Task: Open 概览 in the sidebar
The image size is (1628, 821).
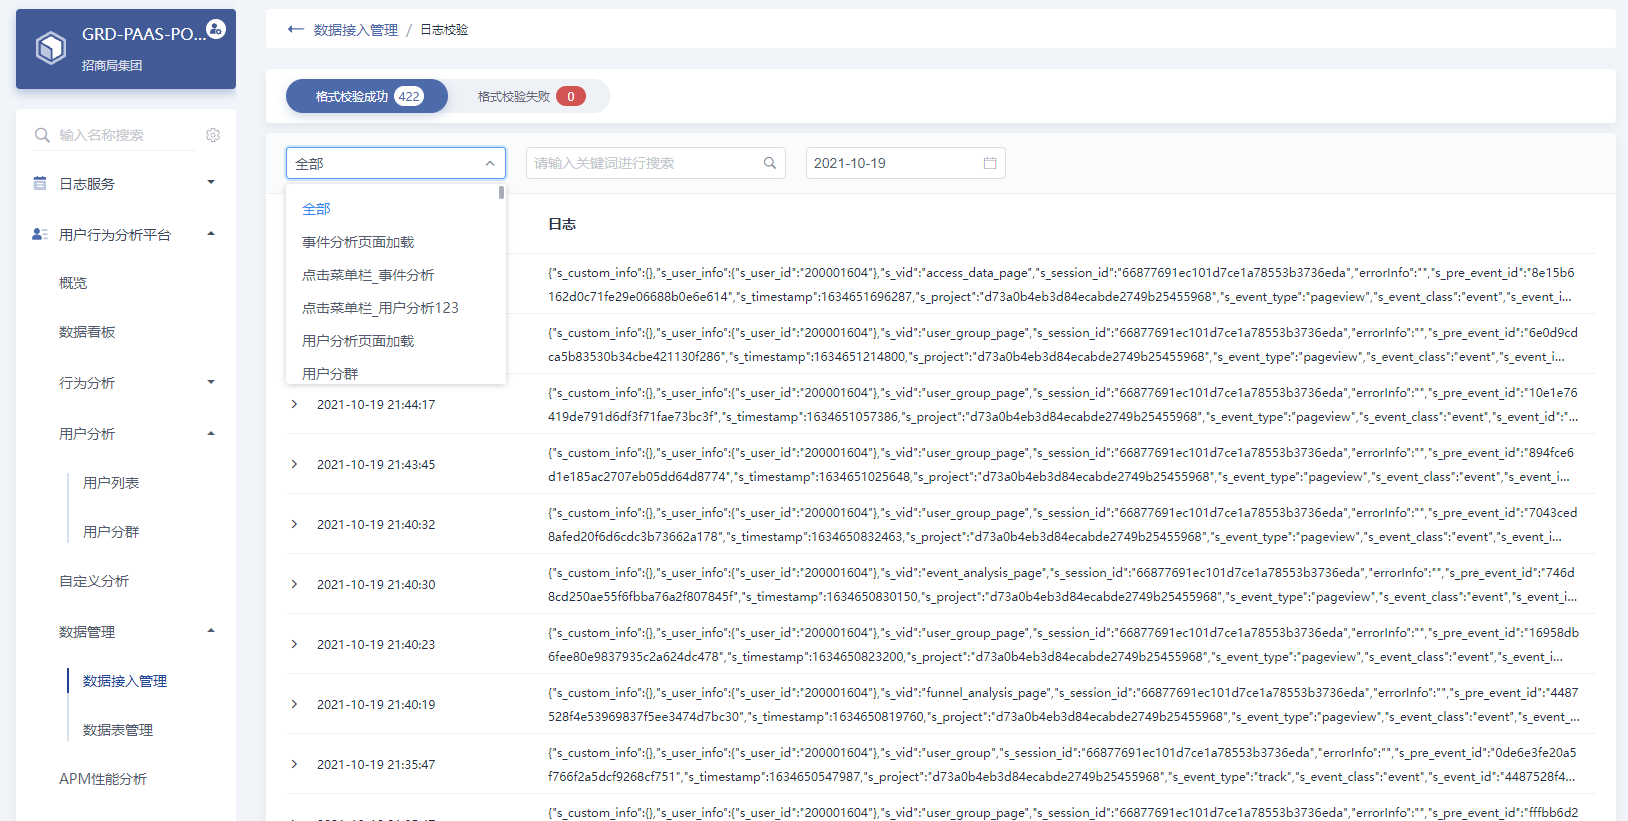Action: click(73, 283)
